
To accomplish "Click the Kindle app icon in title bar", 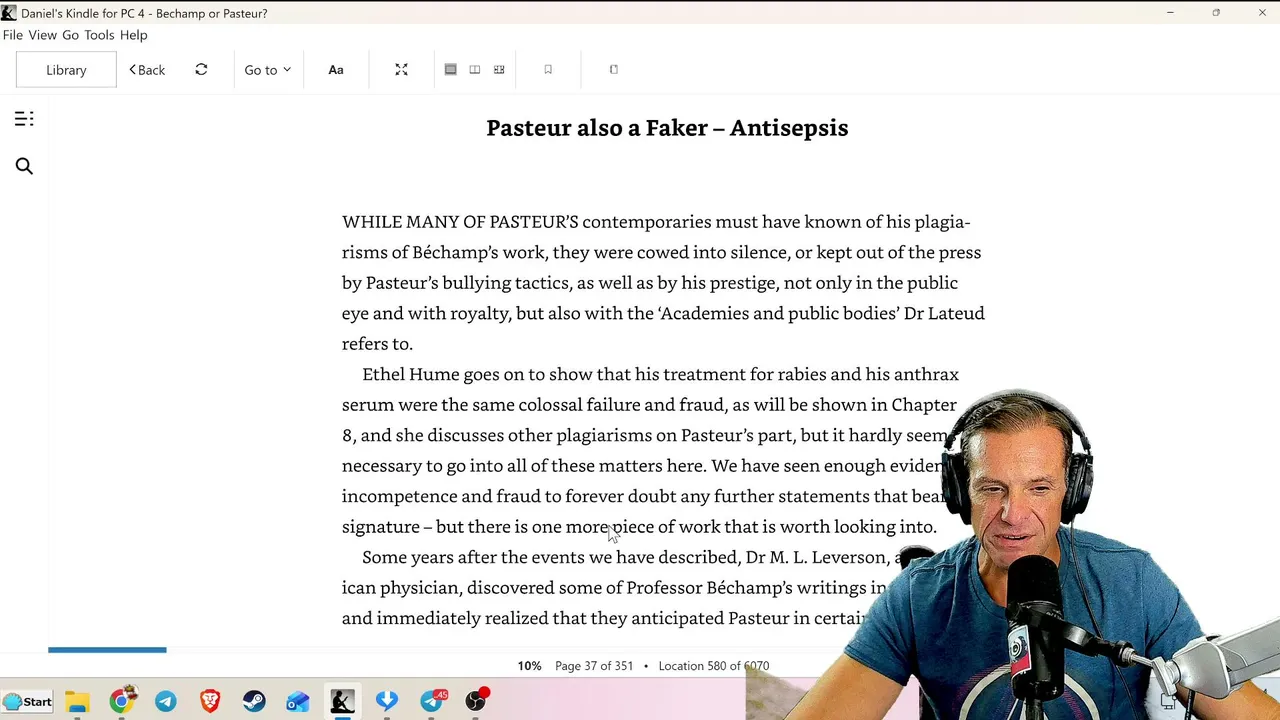I will (x=9, y=13).
